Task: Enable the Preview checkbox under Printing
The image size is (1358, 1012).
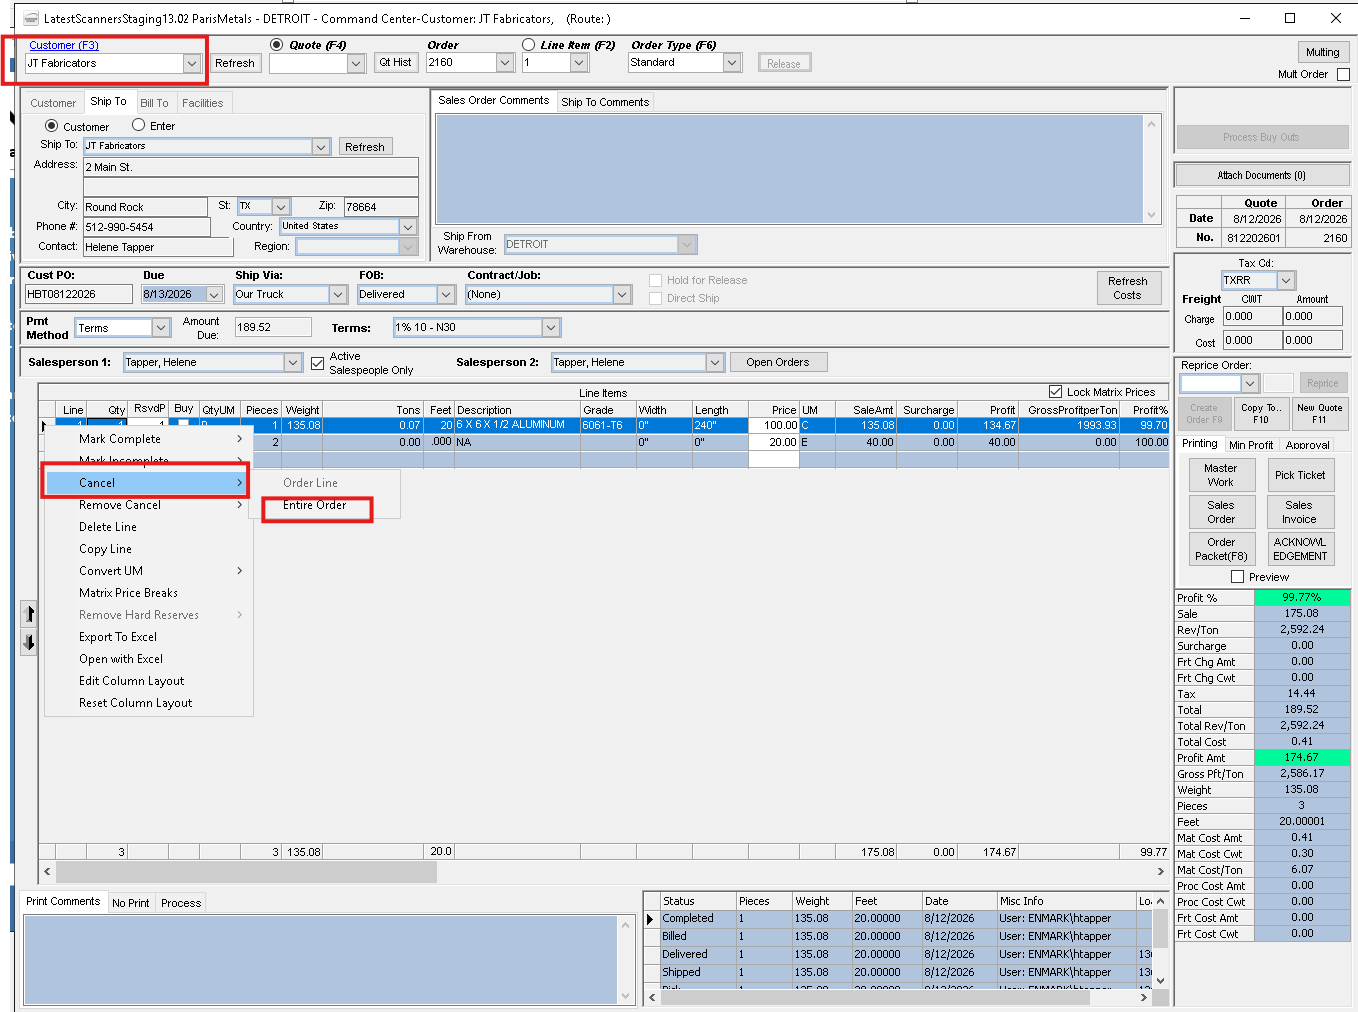Action: point(1237,577)
